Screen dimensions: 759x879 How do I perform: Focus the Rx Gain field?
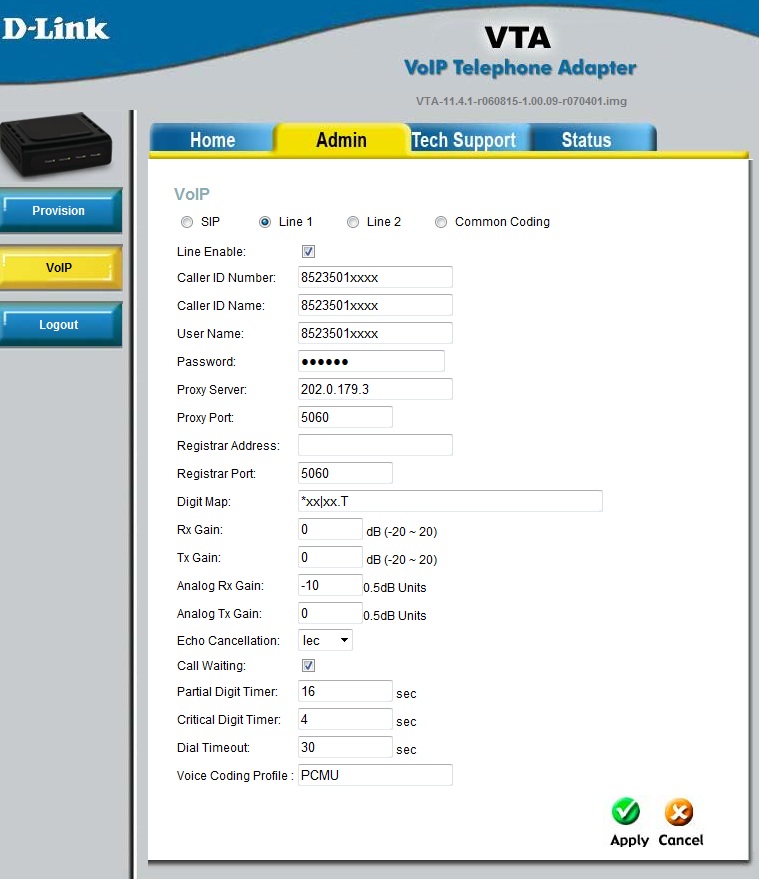tap(330, 529)
